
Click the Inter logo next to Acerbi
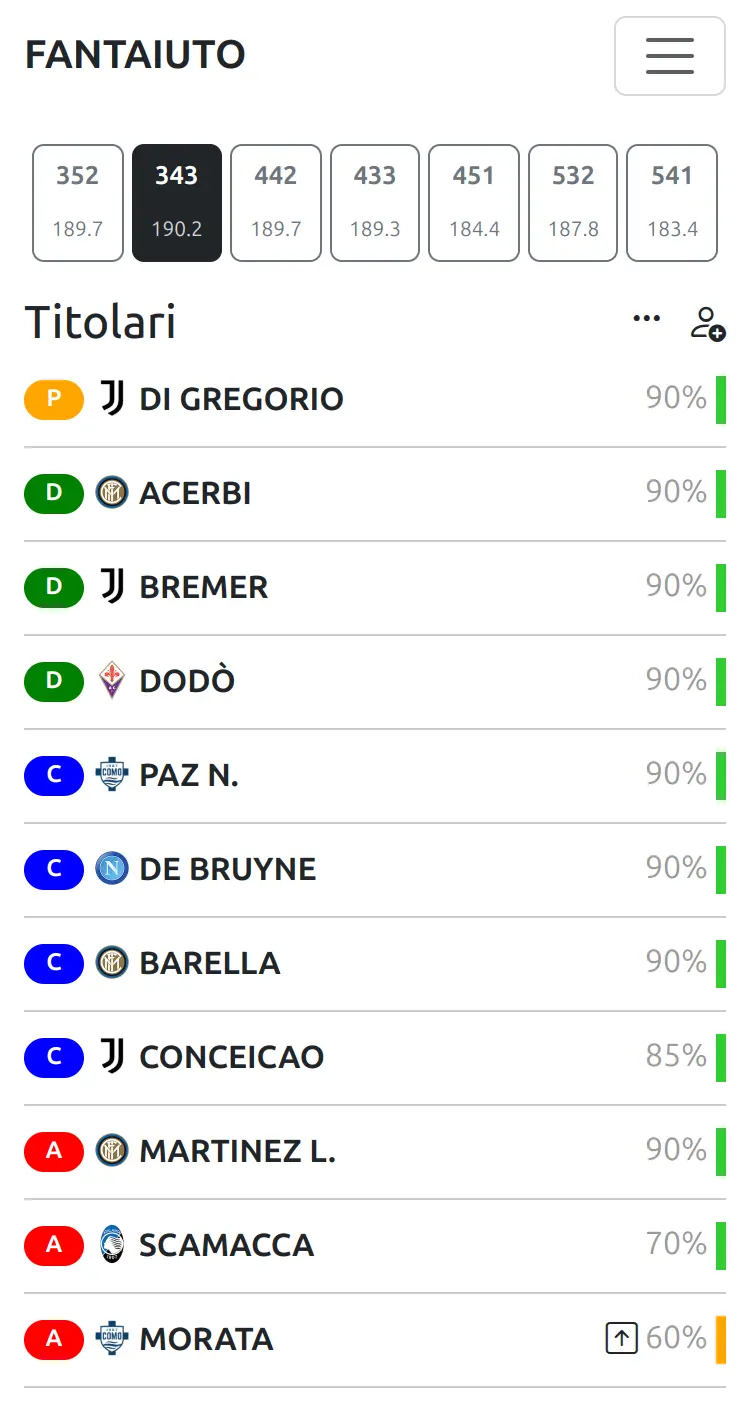coord(112,493)
